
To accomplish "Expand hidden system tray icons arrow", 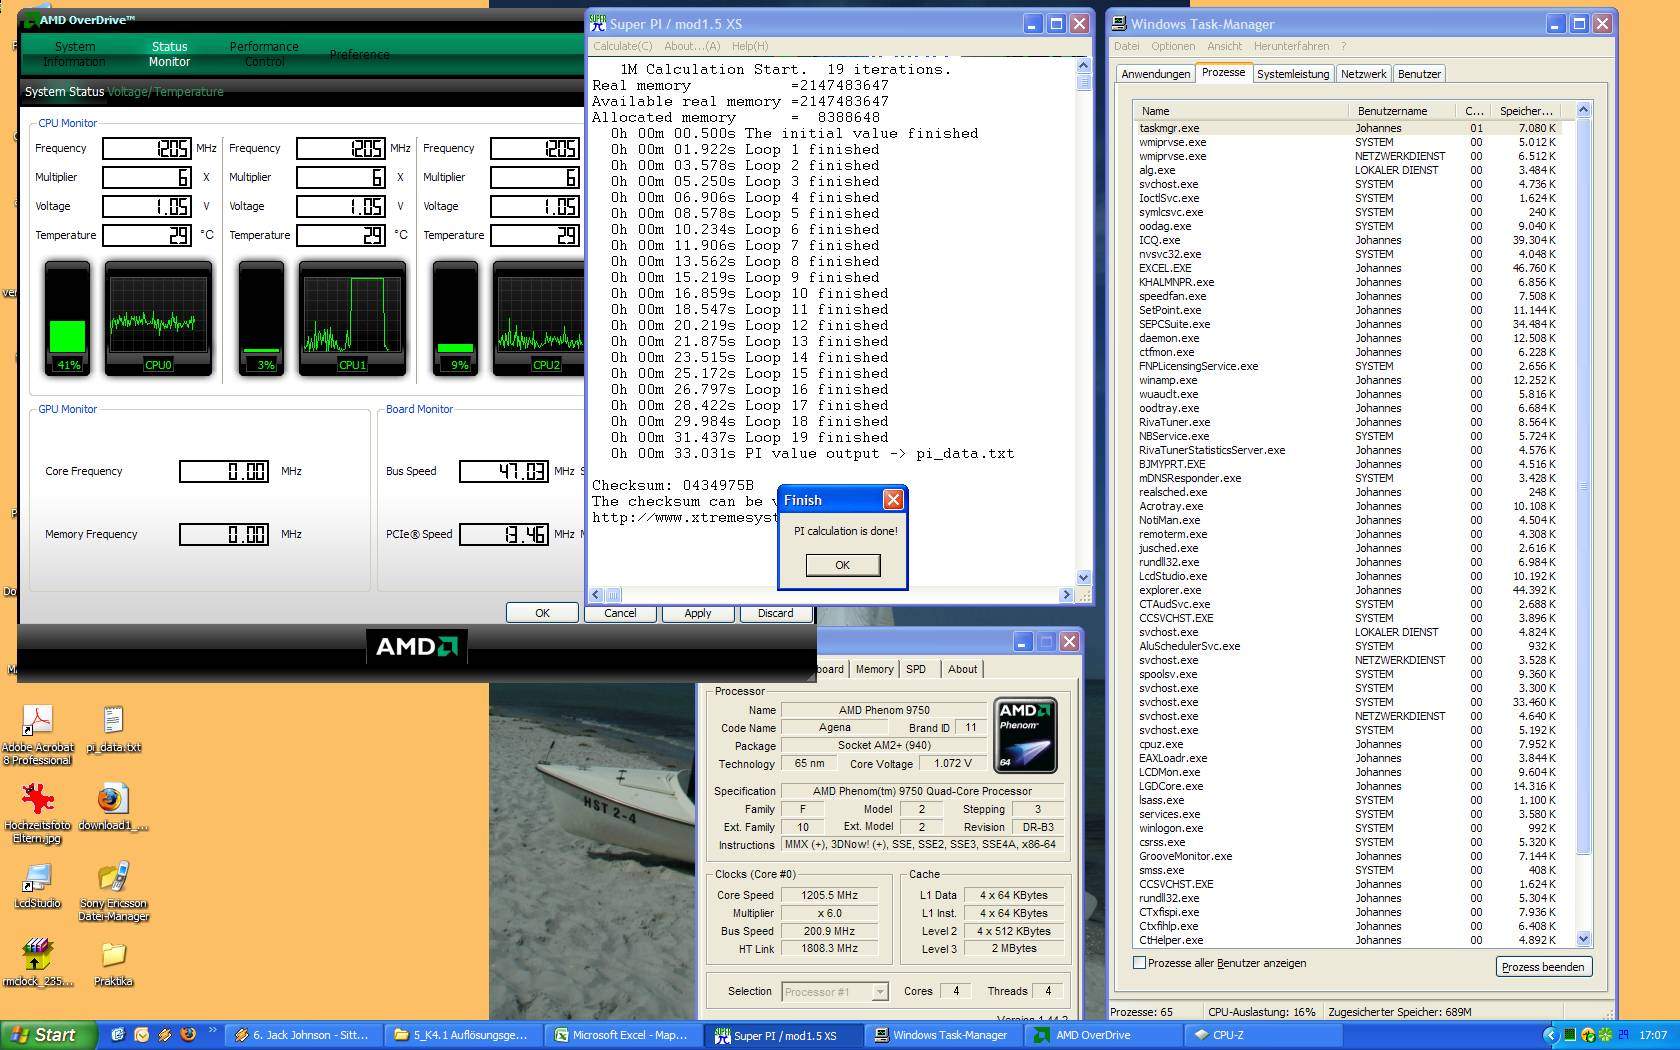I will (1551, 1035).
